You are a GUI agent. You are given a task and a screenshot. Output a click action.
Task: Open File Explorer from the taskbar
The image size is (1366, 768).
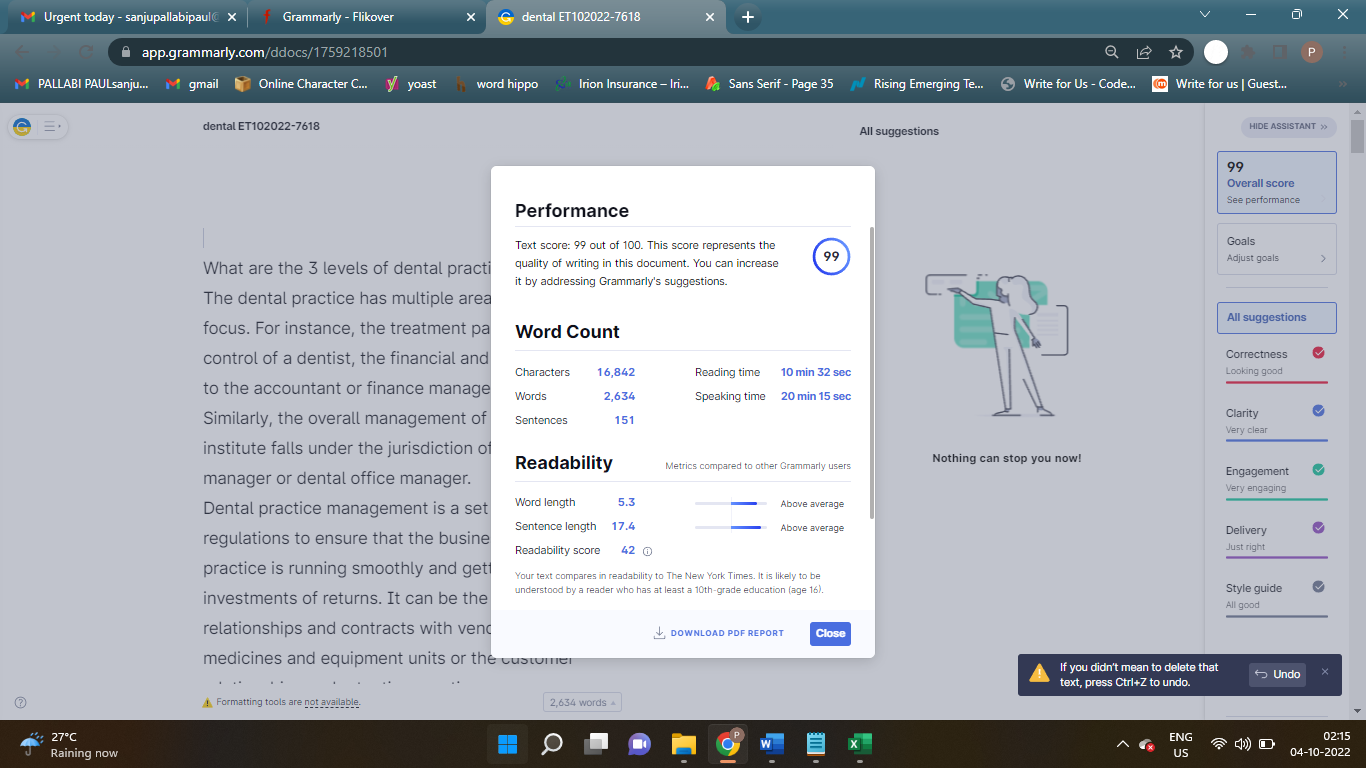tap(684, 744)
